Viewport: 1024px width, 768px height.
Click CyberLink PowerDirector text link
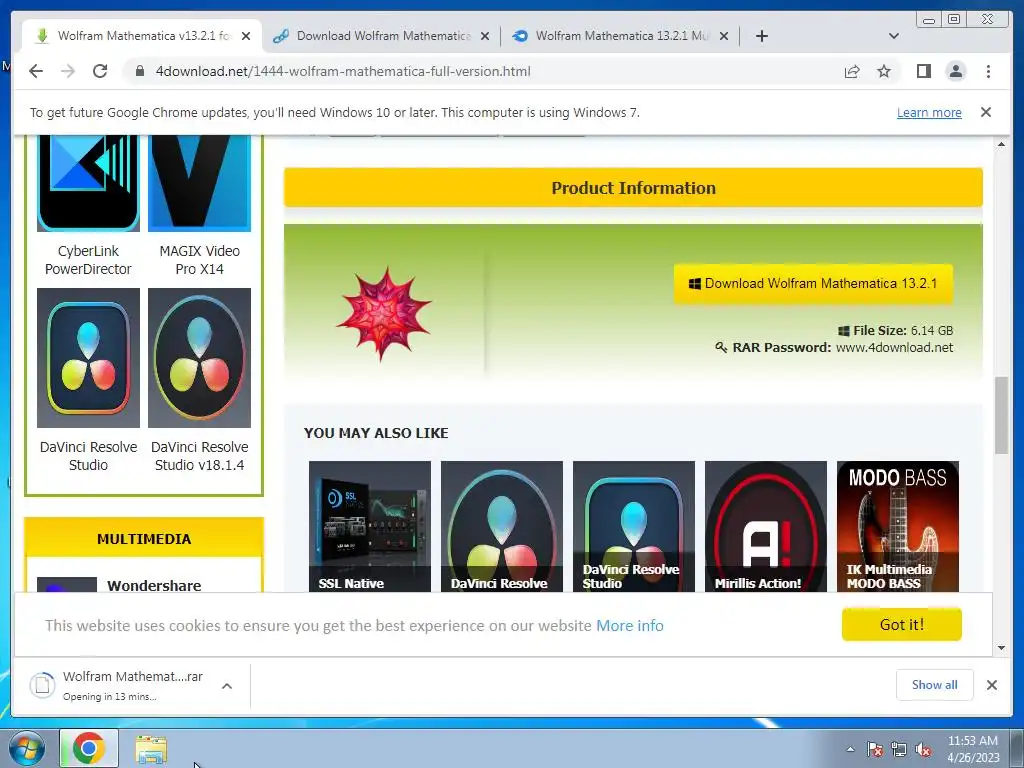[x=88, y=260]
